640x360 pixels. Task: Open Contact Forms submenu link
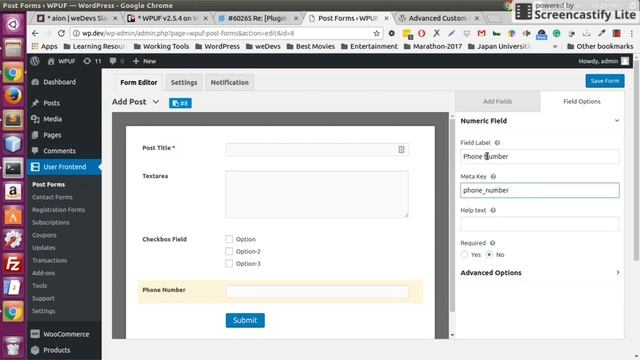[52, 197]
